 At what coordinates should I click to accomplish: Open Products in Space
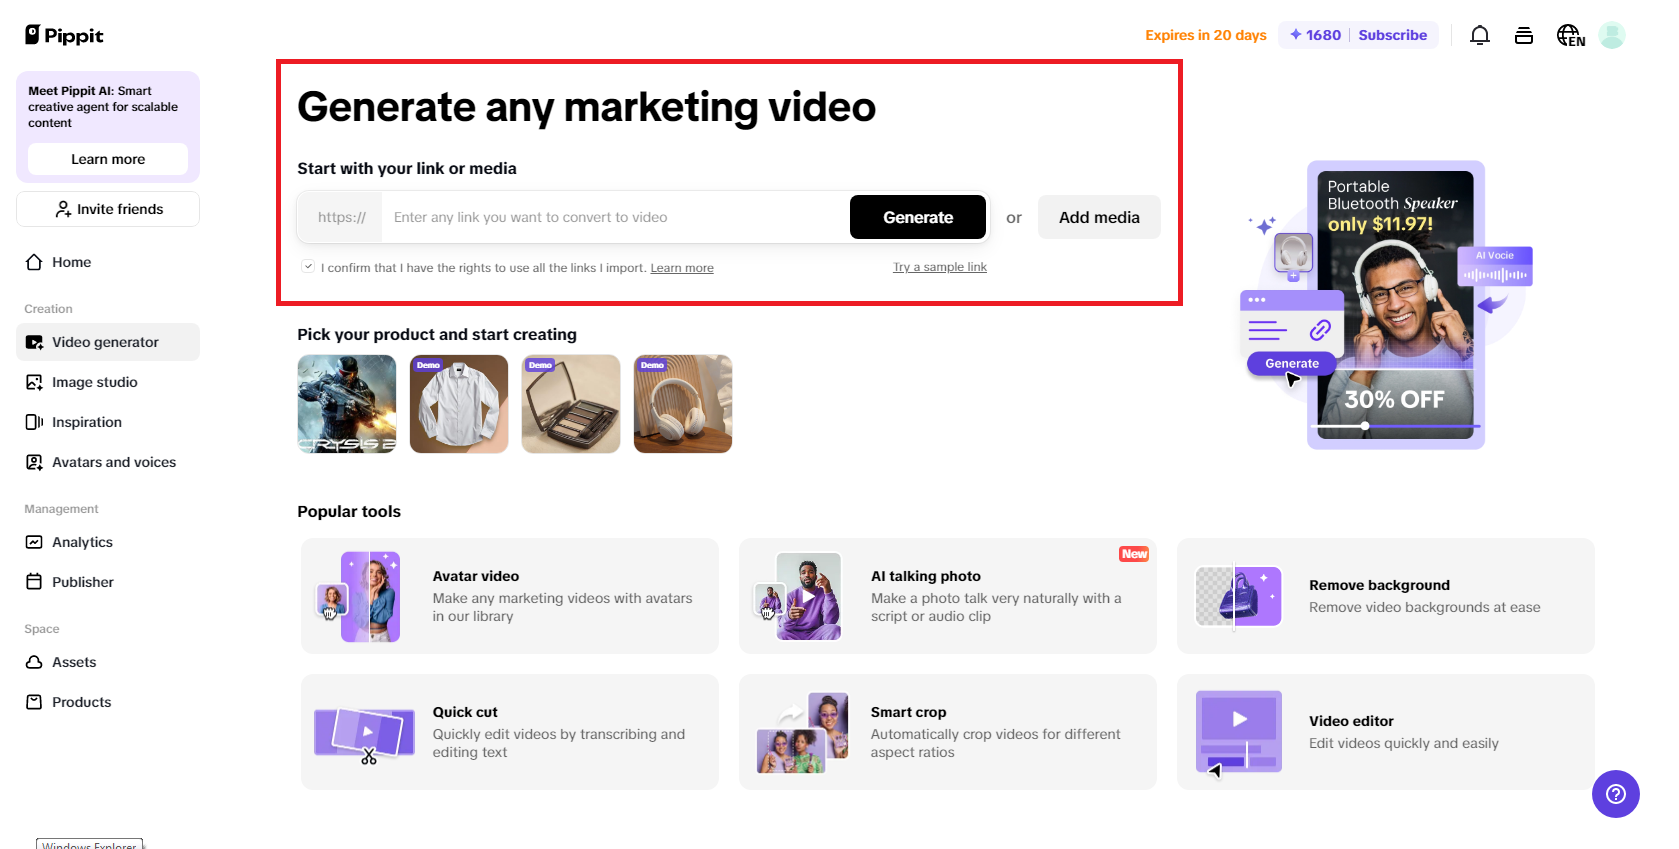pyautogui.click(x=108, y=702)
